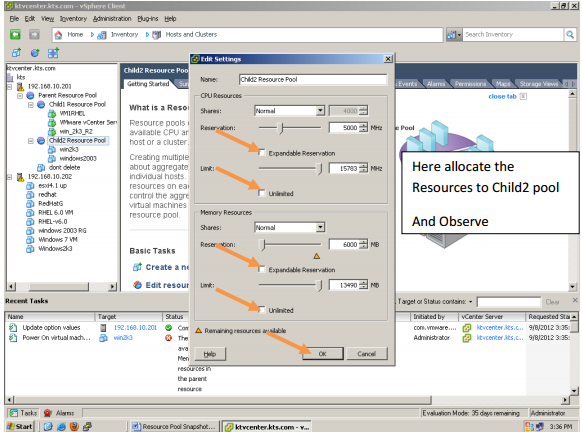This screenshot has height=432, width=582.
Task: Click the green back navigation arrow
Action: tap(15, 35)
